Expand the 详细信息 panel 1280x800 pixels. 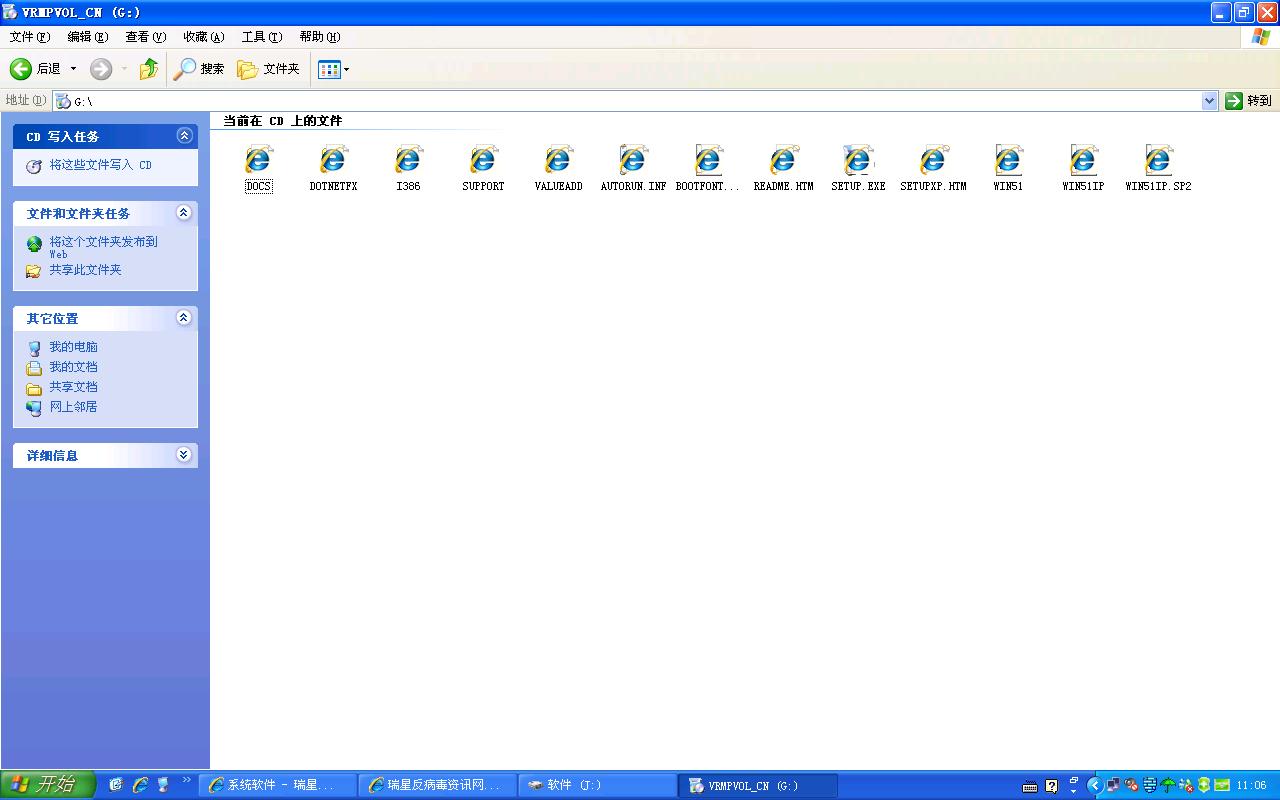click(x=184, y=454)
